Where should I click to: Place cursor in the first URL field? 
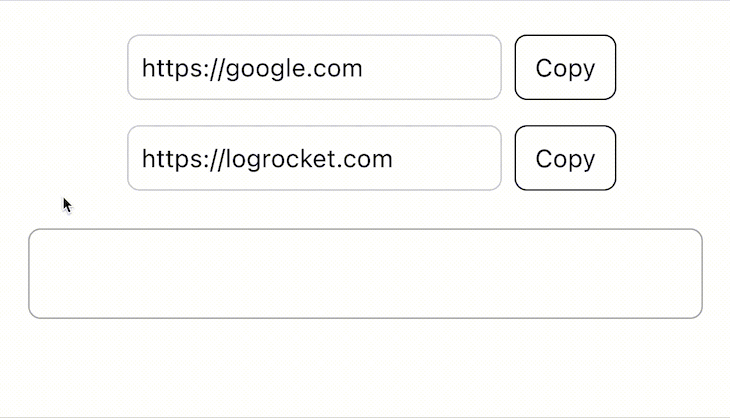[314, 67]
